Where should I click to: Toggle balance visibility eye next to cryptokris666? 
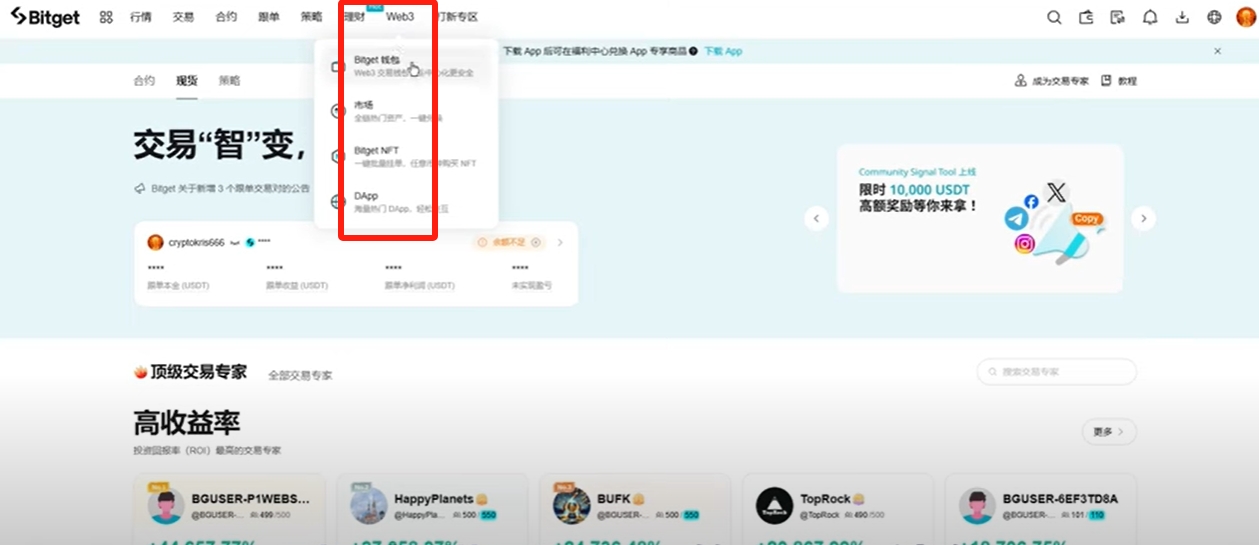[234, 243]
